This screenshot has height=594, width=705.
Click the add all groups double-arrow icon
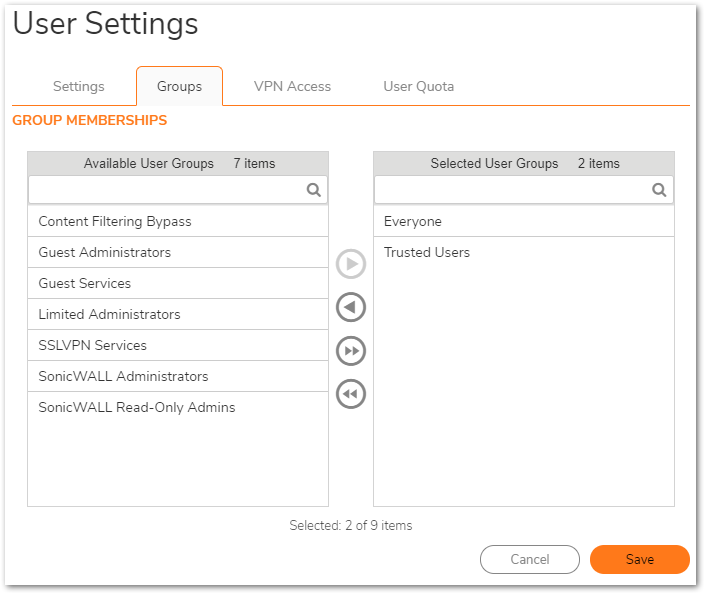tap(351, 351)
